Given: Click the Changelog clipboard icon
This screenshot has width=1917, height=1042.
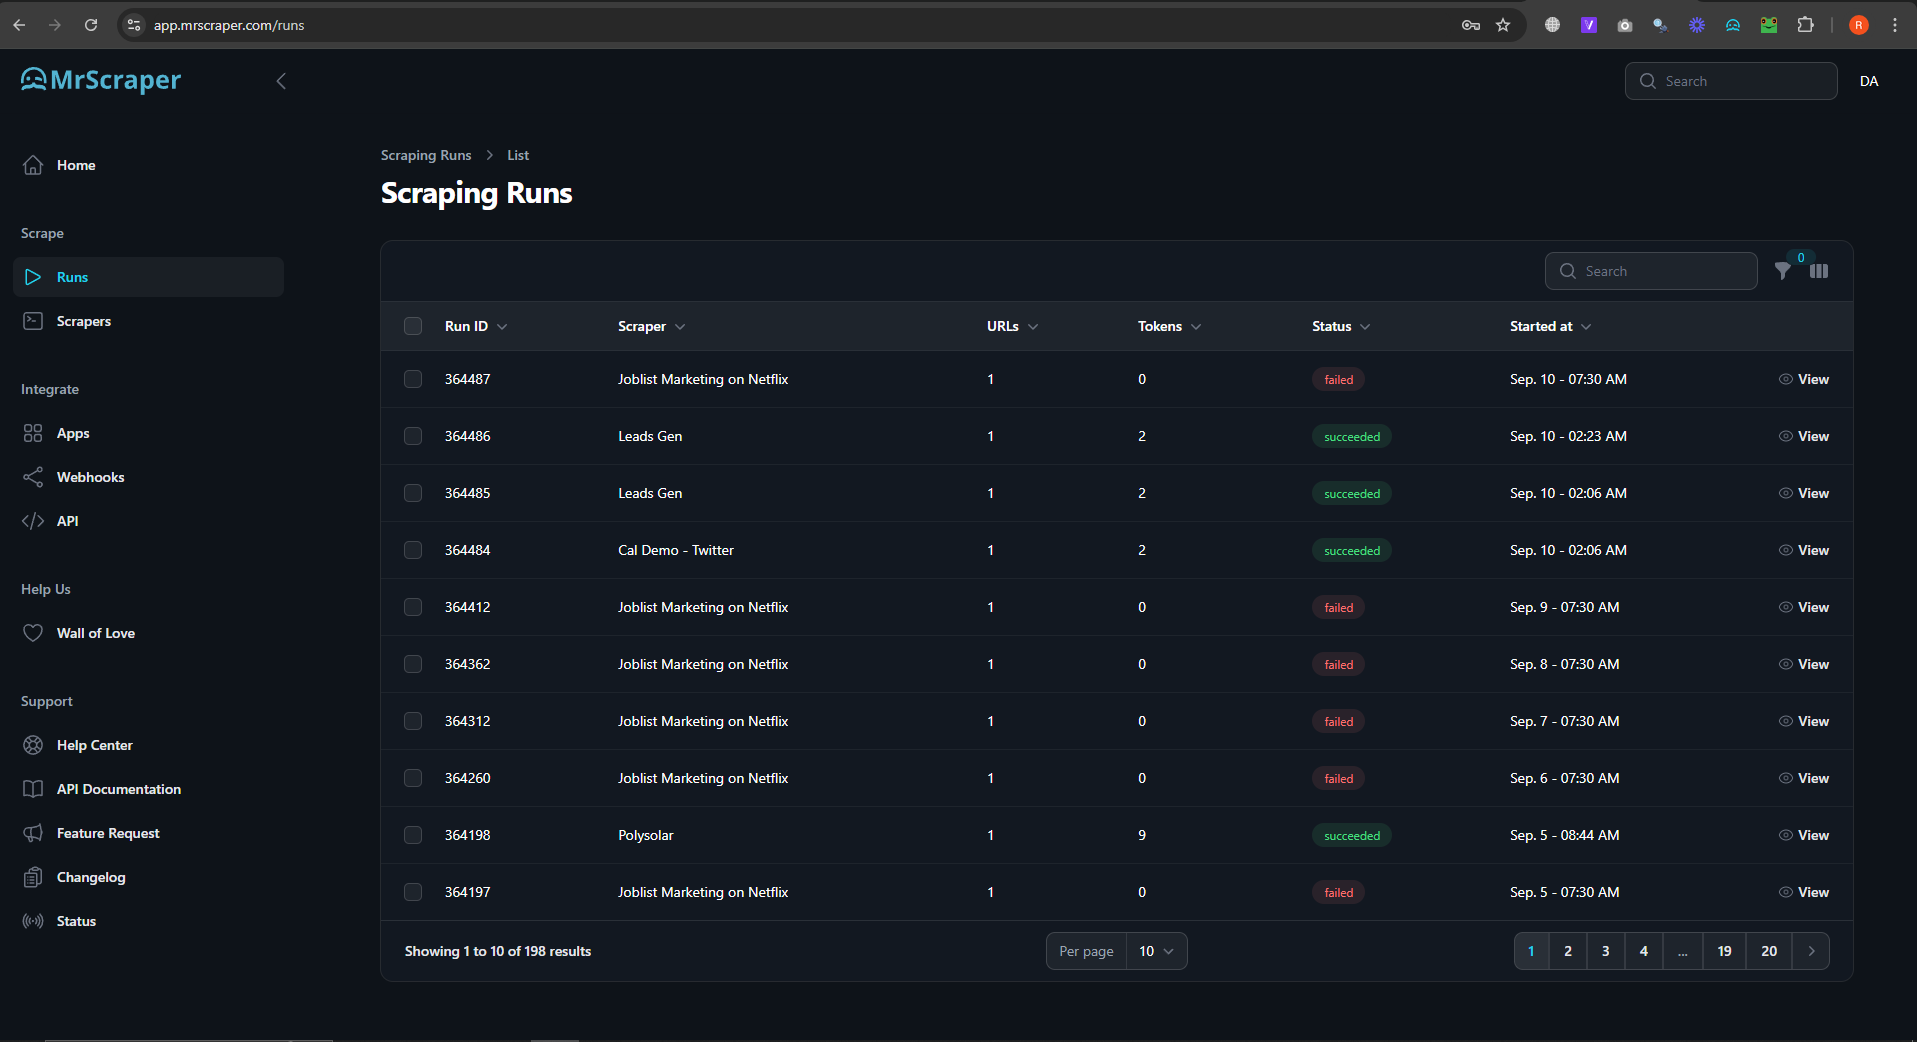Looking at the screenshot, I should [x=33, y=877].
